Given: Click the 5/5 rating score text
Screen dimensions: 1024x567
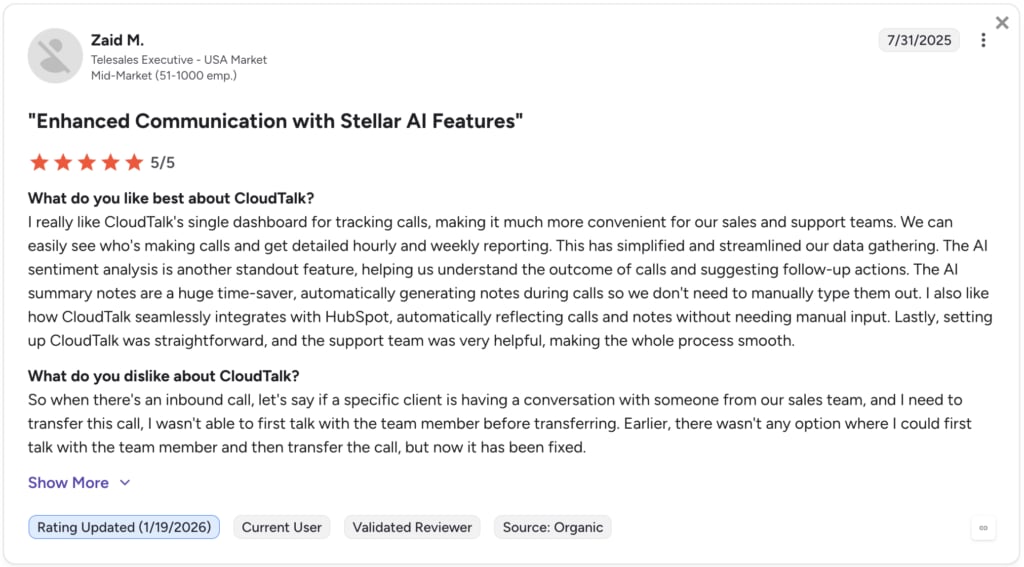Looking at the screenshot, I should point(163,163).
